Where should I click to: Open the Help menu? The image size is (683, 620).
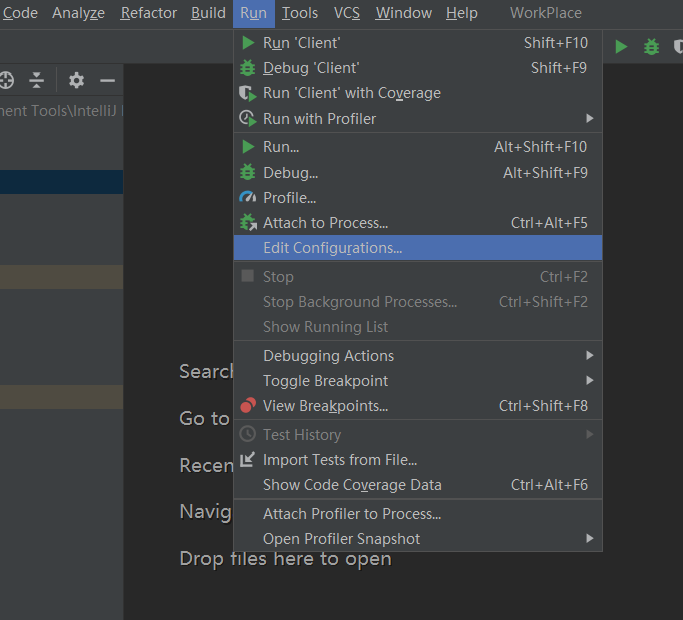click(x=462, y=13)
